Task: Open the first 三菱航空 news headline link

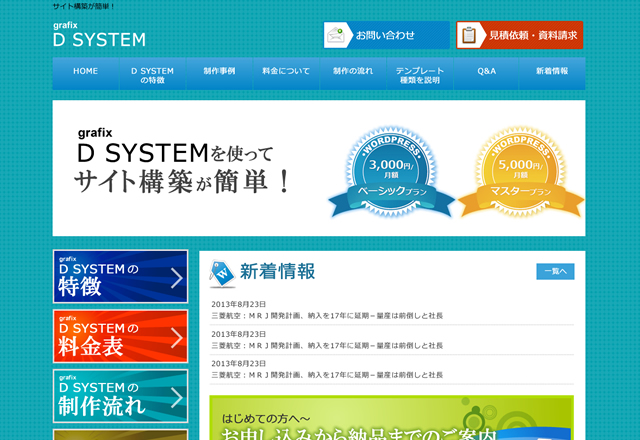Action: click(x=327, y=316)
